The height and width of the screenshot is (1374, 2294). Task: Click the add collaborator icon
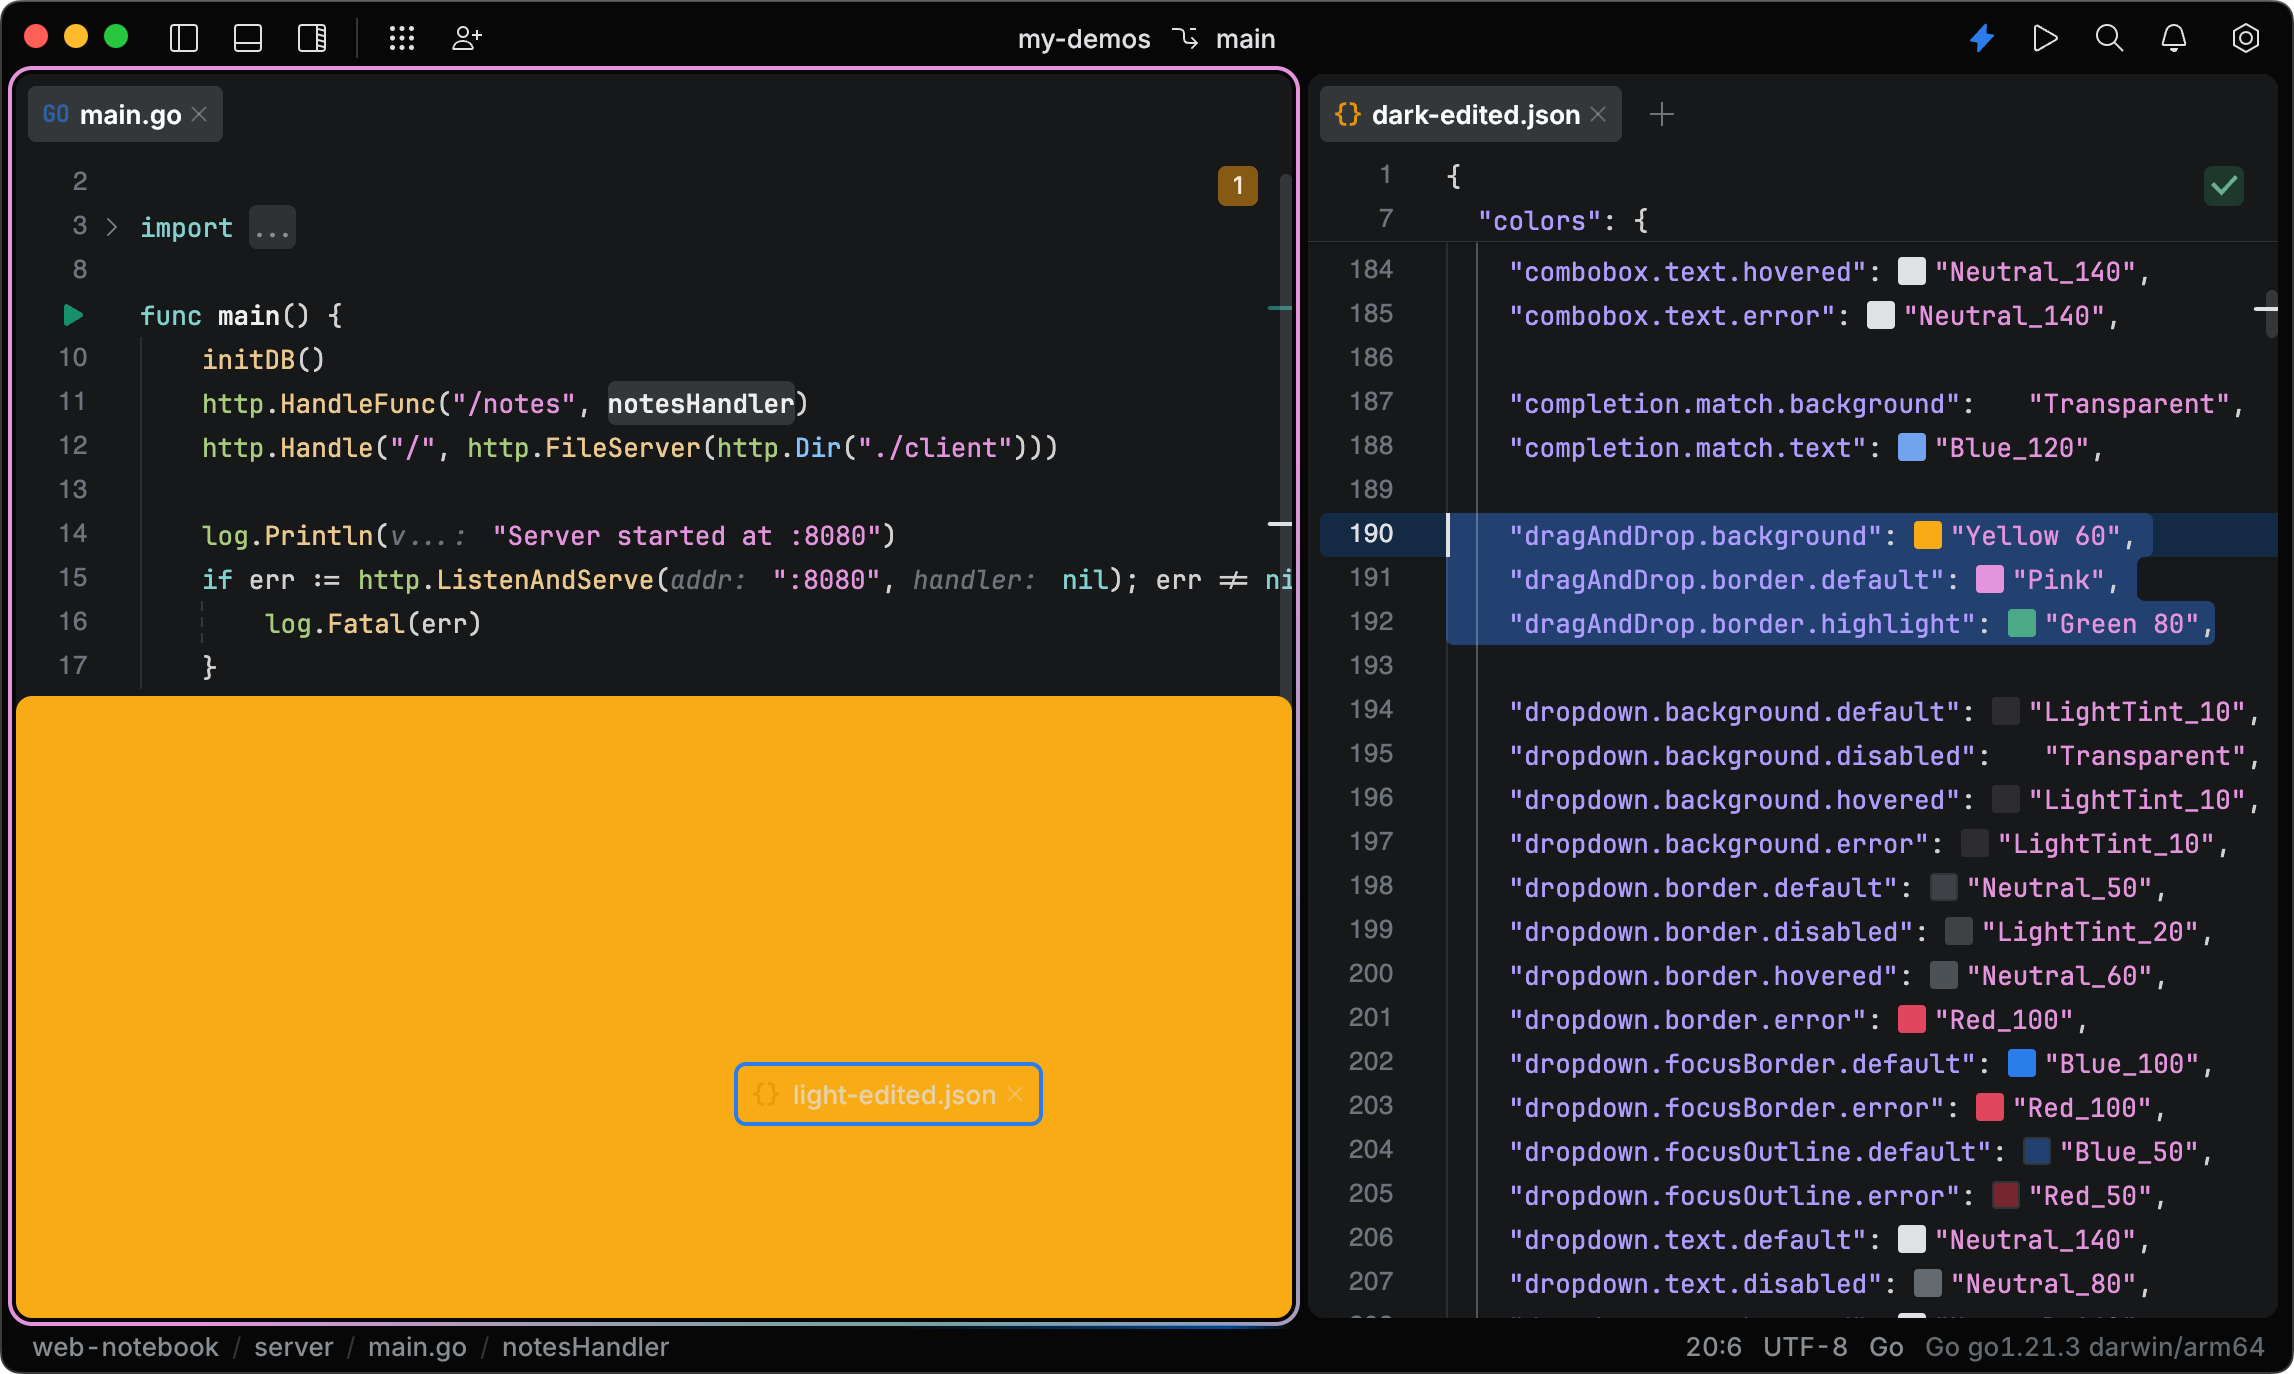pos(466,38)
